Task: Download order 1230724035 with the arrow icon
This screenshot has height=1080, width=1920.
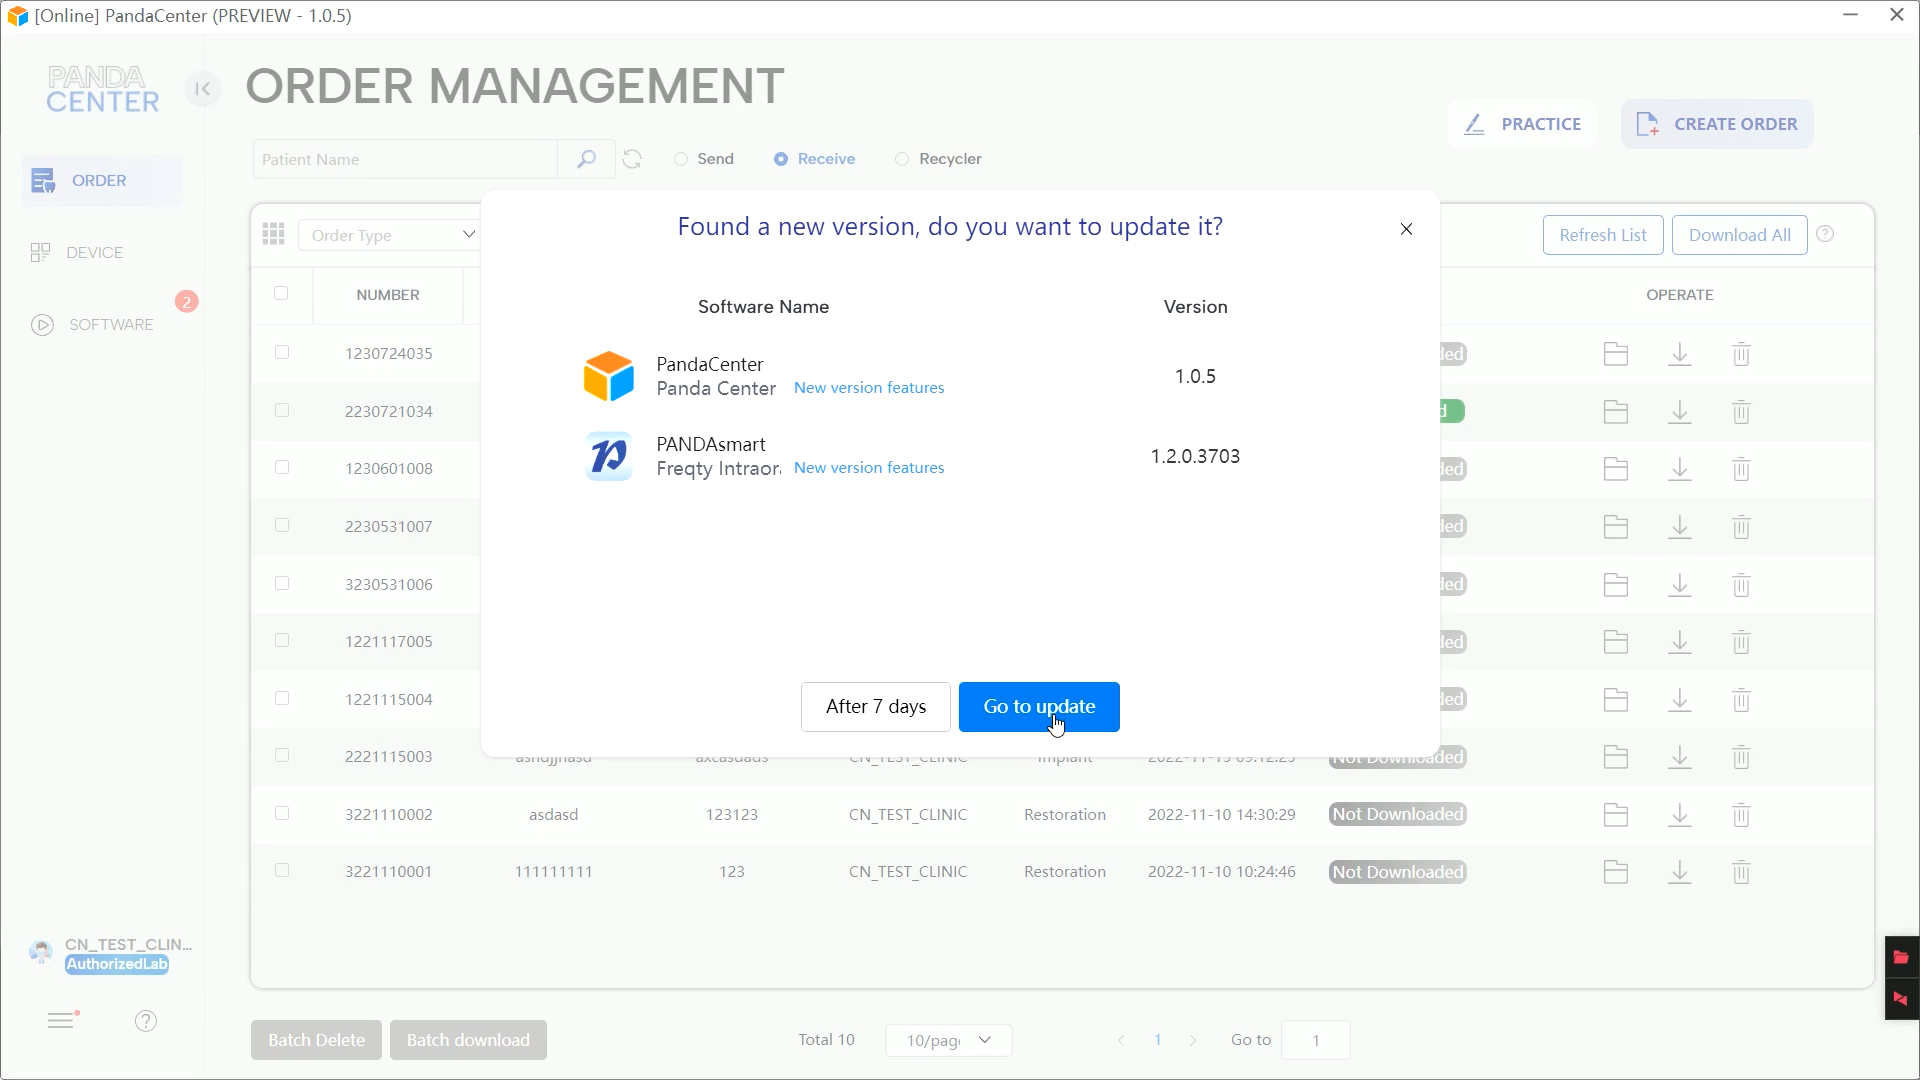Action: [x=1680, y=354]
